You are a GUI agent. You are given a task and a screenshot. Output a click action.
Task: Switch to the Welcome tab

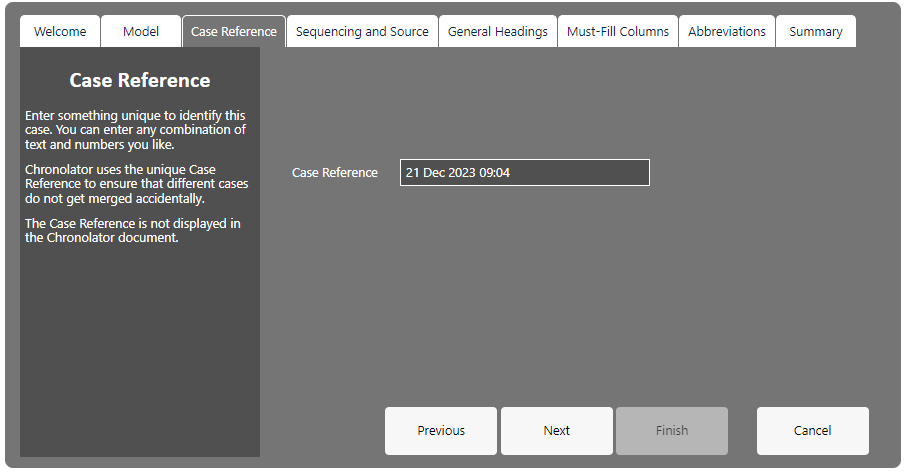coord(60,31)
